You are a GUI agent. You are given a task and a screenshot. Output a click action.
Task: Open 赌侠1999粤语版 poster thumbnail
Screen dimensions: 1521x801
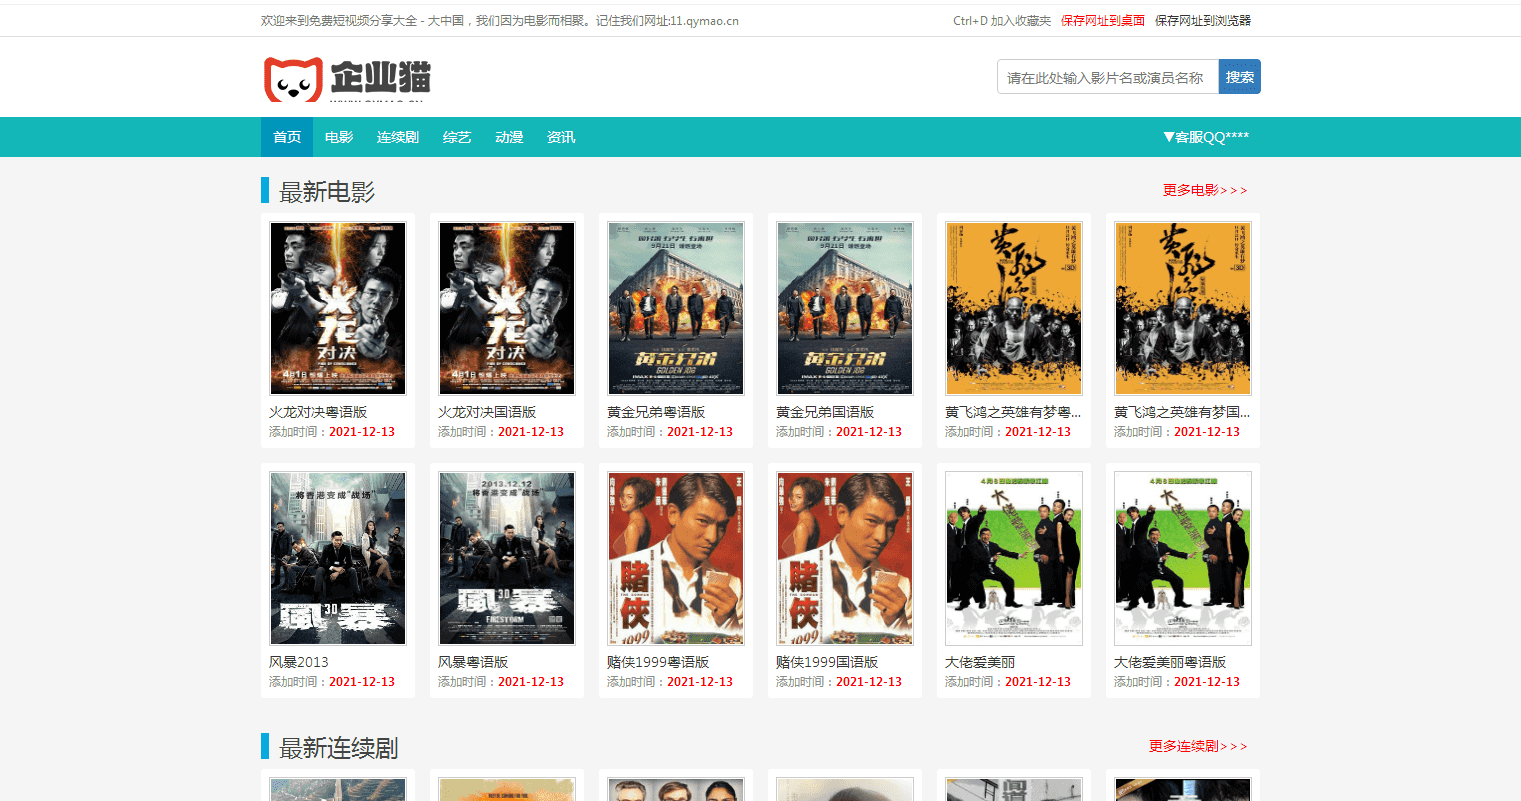coord(676,558)
